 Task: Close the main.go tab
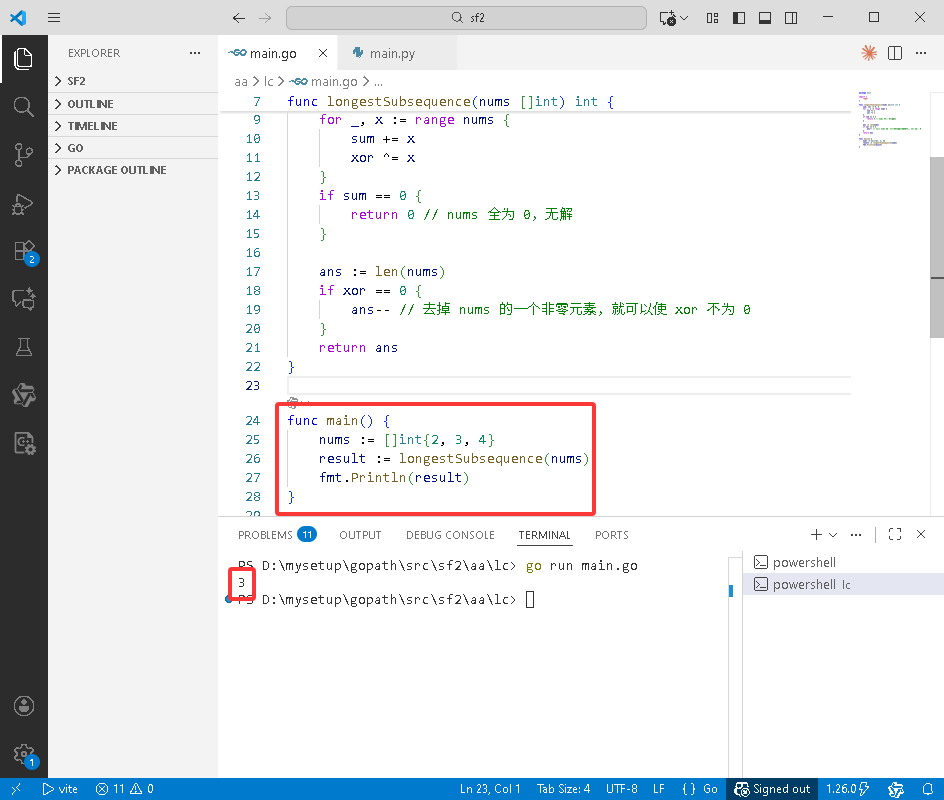323,53
